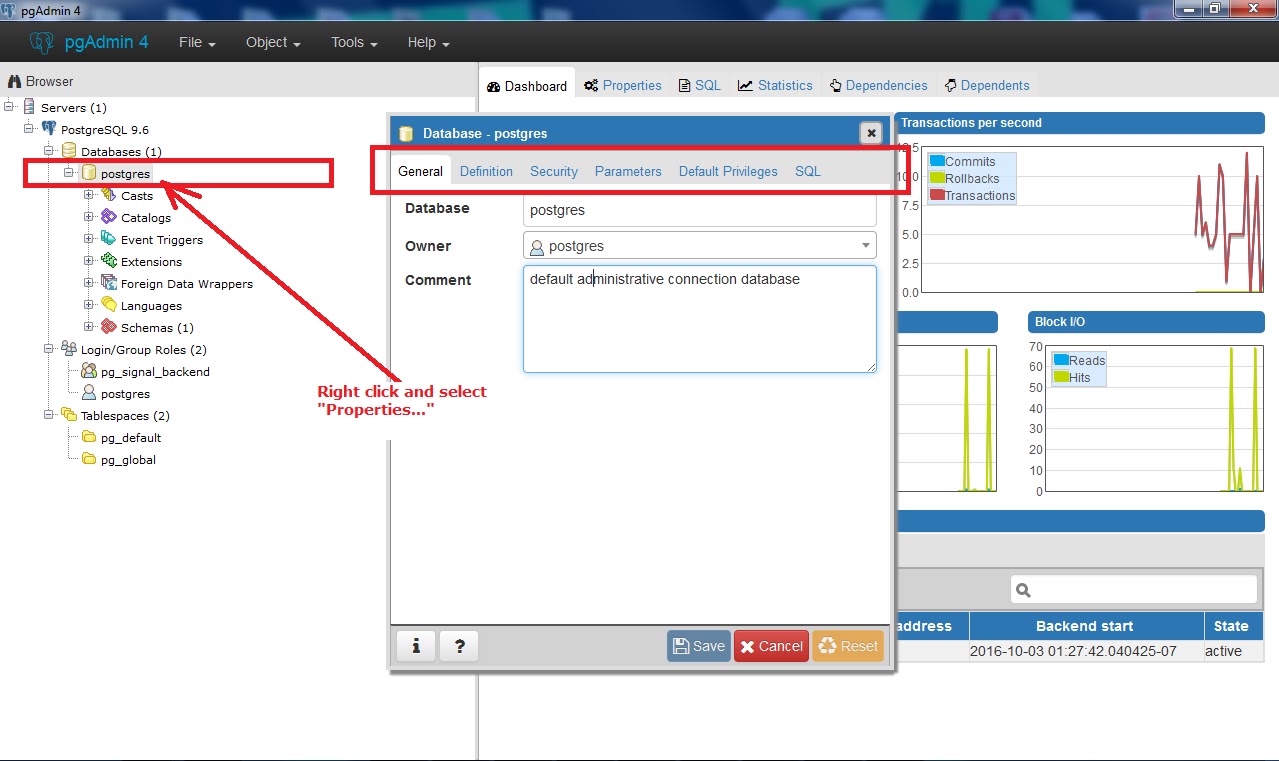Open the info dialog via the i icon
1279x761 pixels.
point(416,646)
